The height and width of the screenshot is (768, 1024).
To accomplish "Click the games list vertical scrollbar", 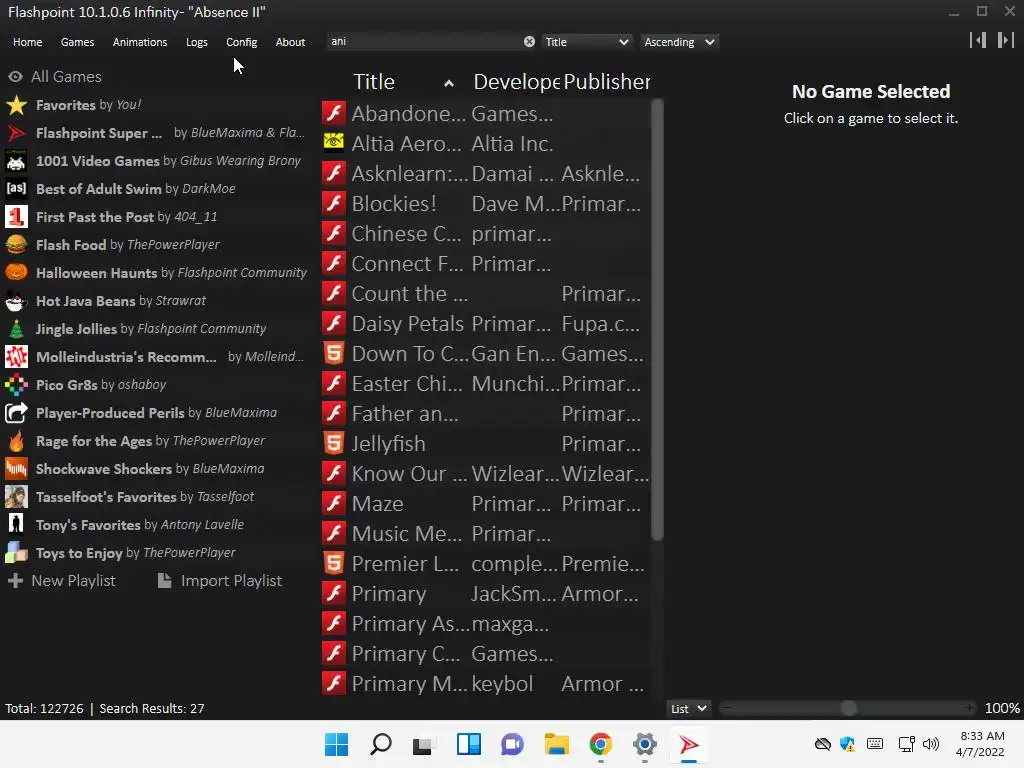I will (657, 320).
